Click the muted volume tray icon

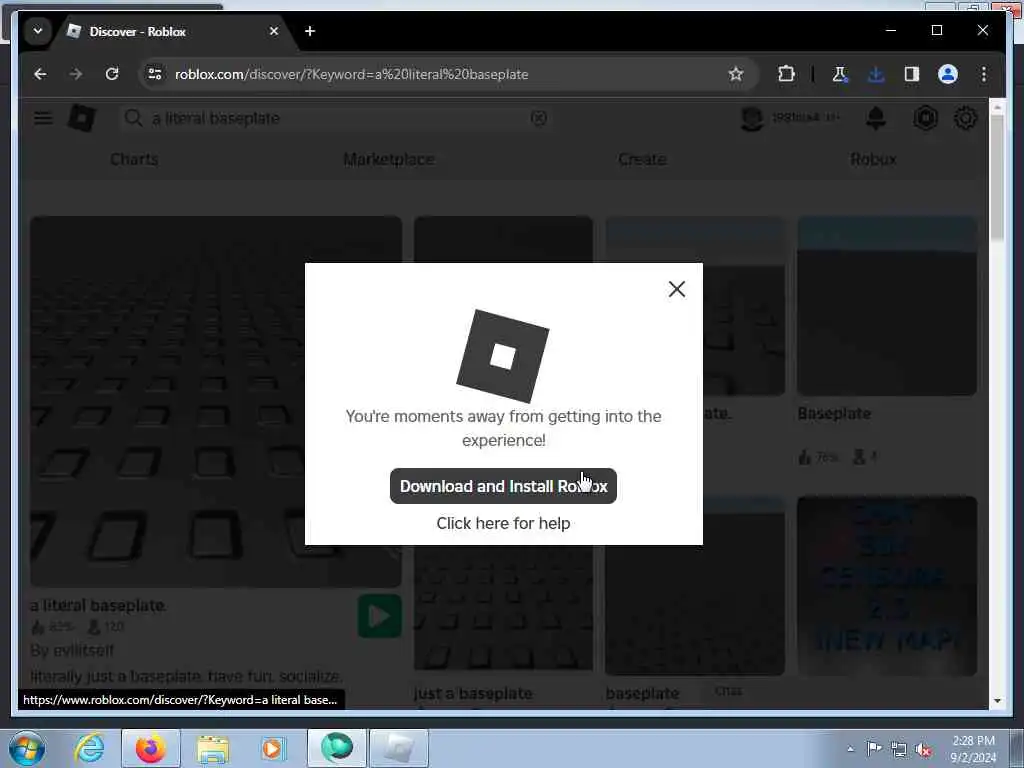923,750
